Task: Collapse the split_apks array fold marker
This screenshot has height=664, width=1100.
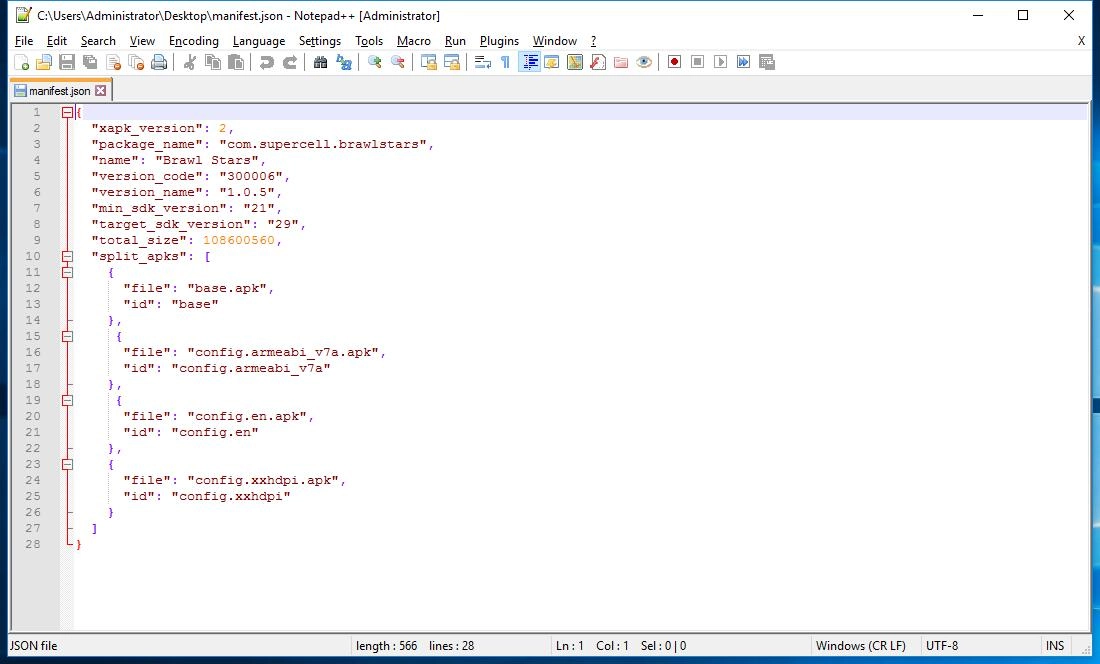Action: tap(66, 256)
